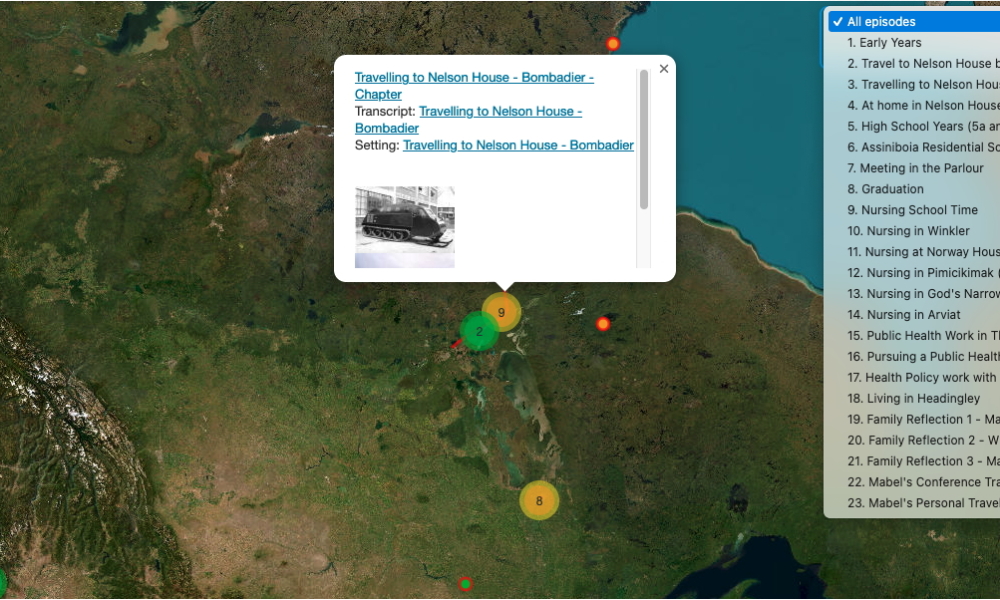Viewport: 1000px width, 600px height.
Task: Click the yellow cluster marker labeled 9
Action: [x=502, y=312]
